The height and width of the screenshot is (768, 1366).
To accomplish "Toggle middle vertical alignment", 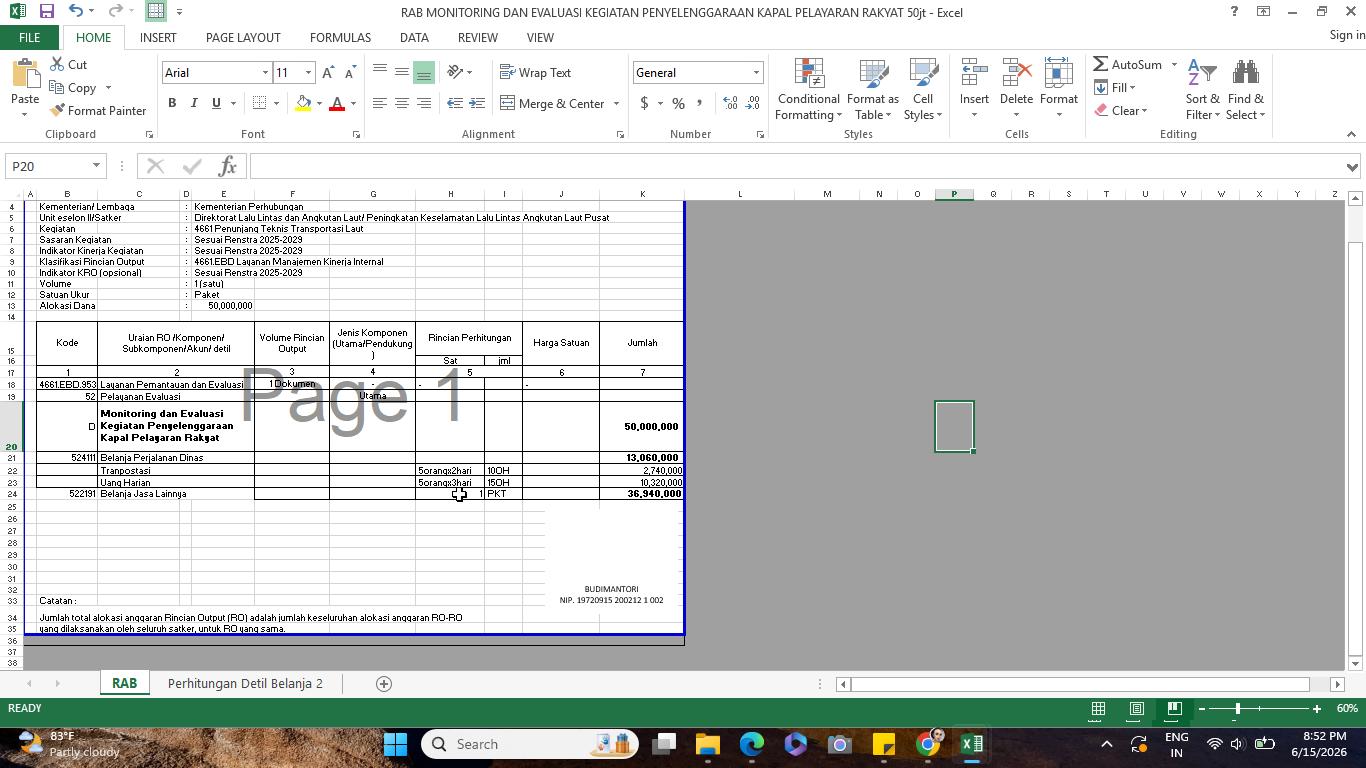I will tap(401, 72).
